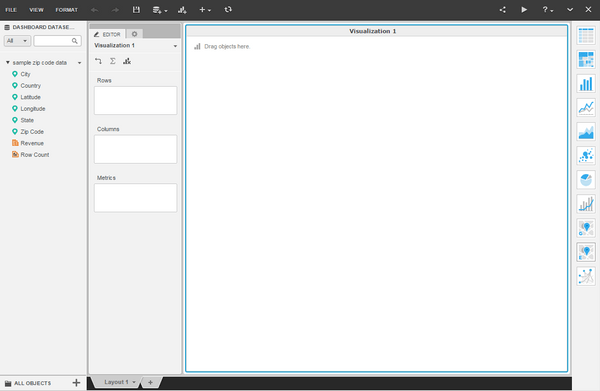This screenshot has height=391, width=600.
Task: Open the FORMAT menu
Action: click(x=67, y=10)
